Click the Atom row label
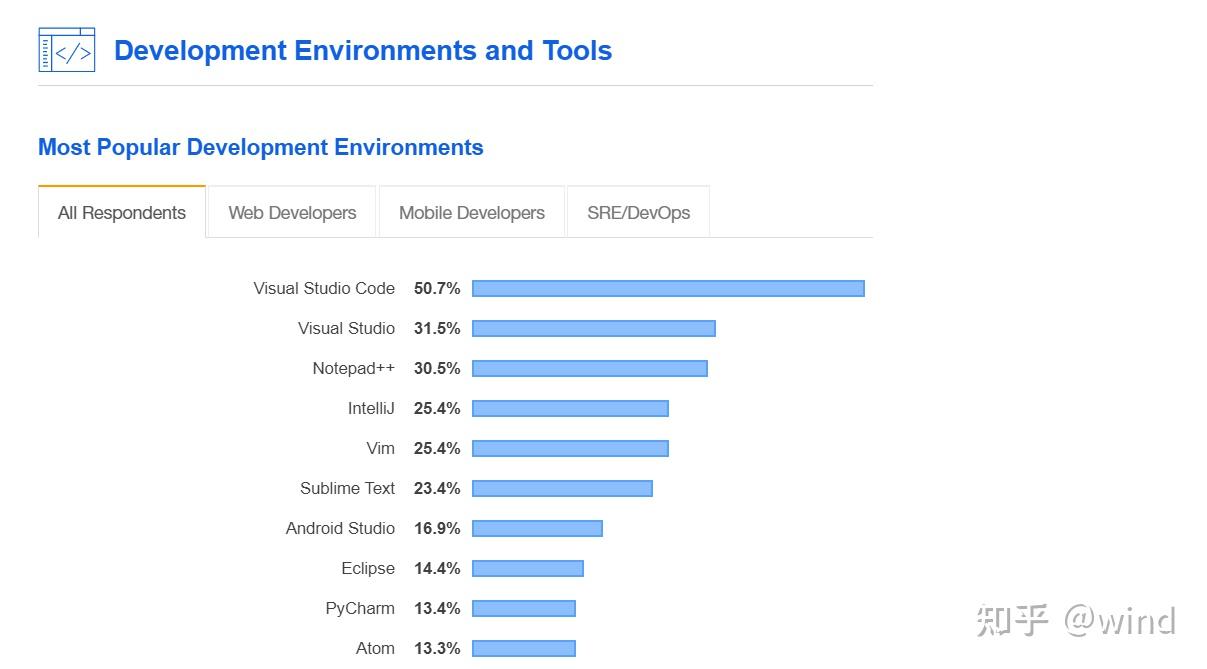The image size is (1207, 669). 375,648
